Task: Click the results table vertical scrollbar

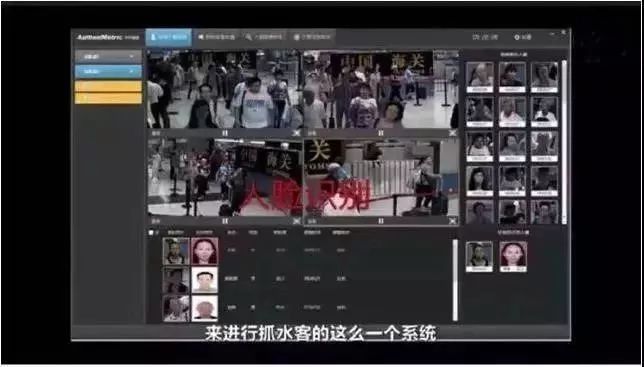Action: coord(455,280)
